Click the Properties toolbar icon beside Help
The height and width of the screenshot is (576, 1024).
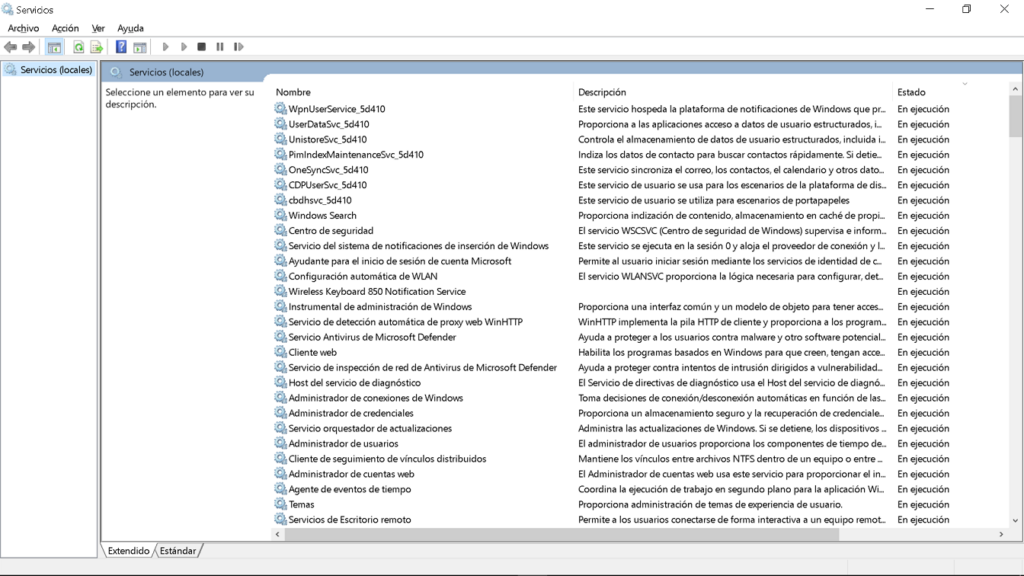pos(140,47)
